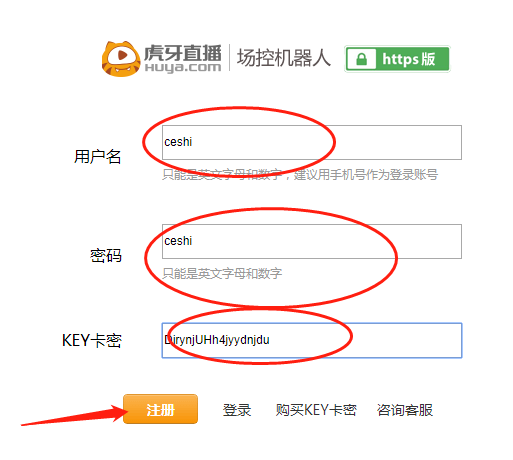Focus the 密码 input field
The image size is (513, 460).
click(x=312, y=241)
